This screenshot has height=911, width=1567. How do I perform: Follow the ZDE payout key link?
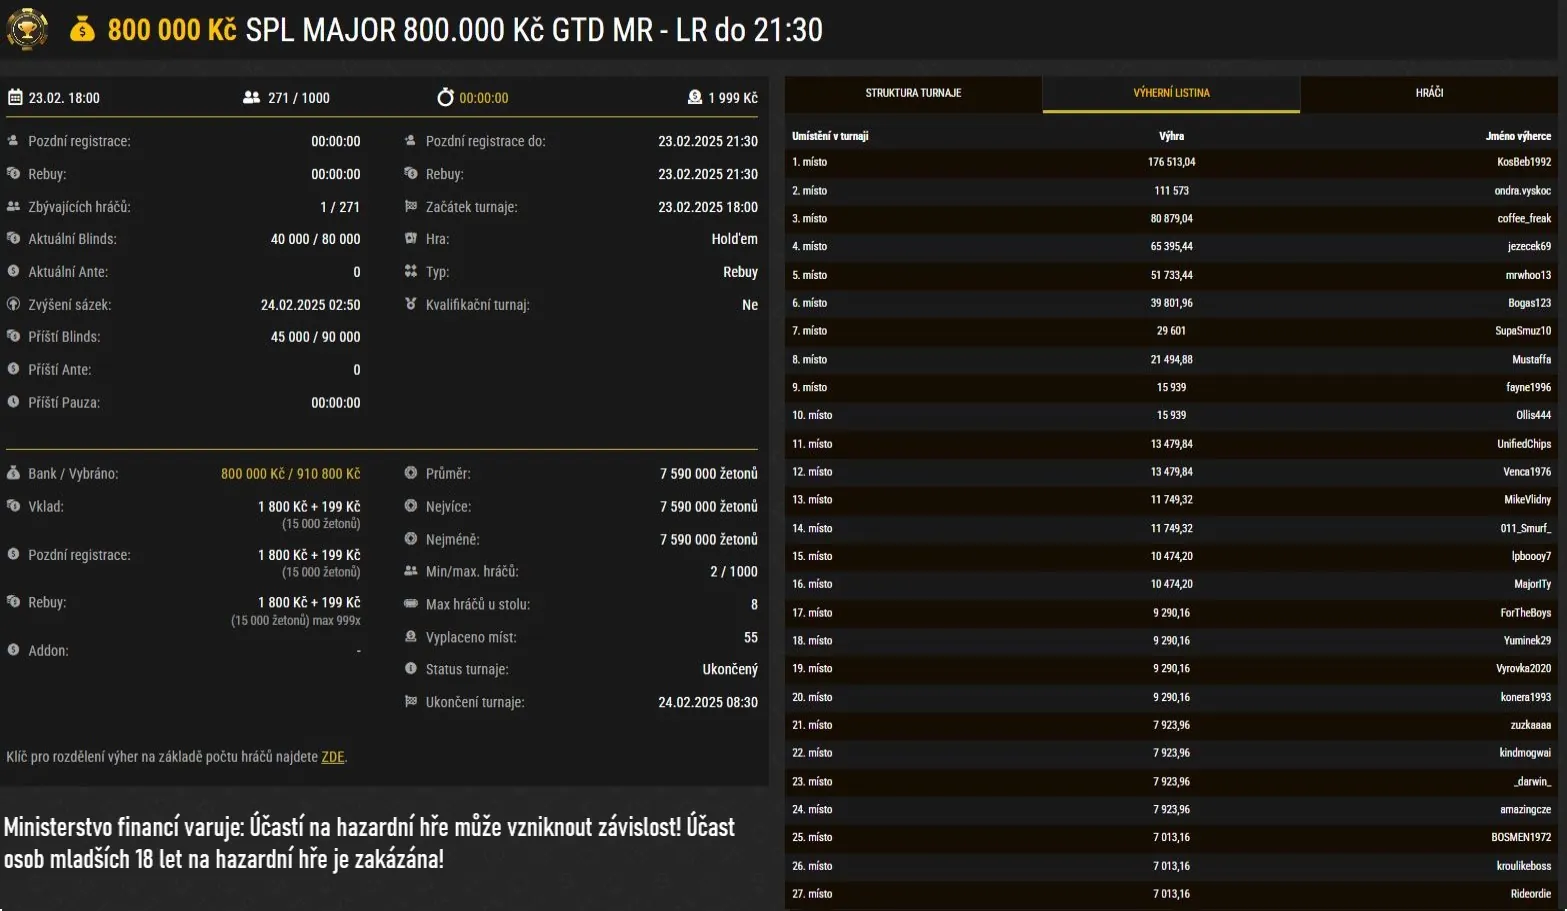click(332, 757)
